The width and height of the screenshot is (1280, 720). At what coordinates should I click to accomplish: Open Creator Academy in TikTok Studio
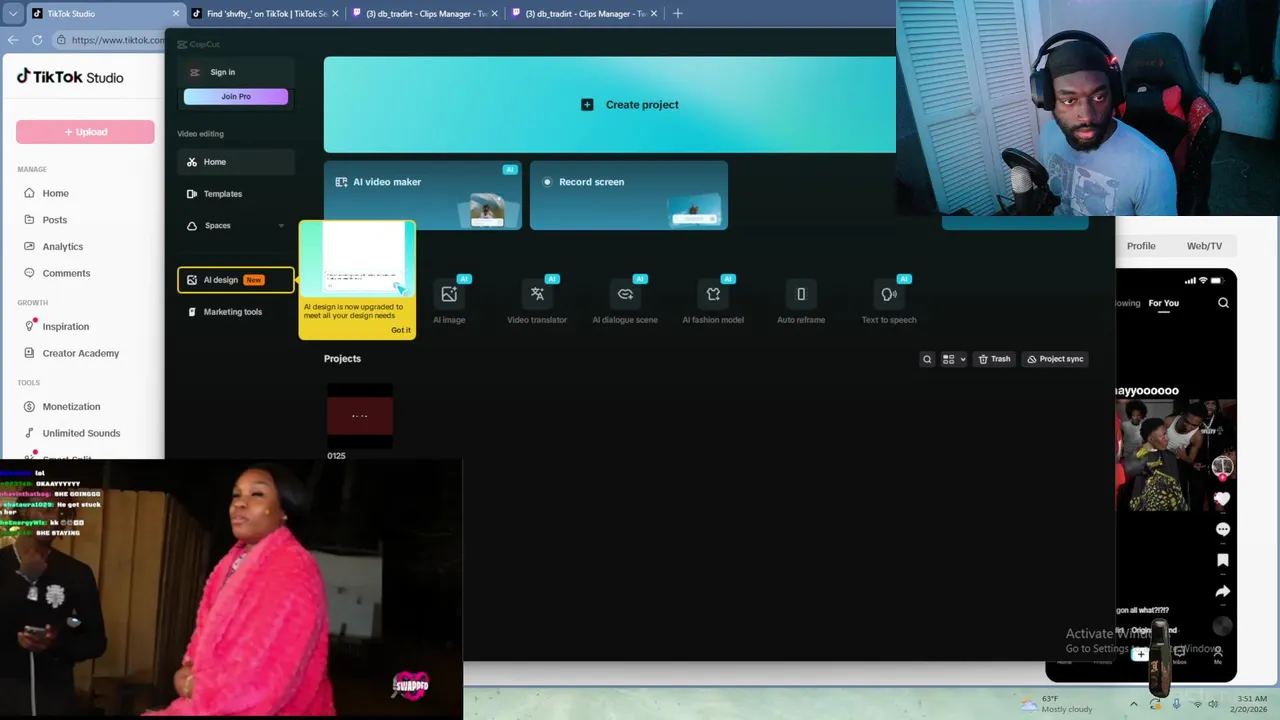click(x=80, y=353)
